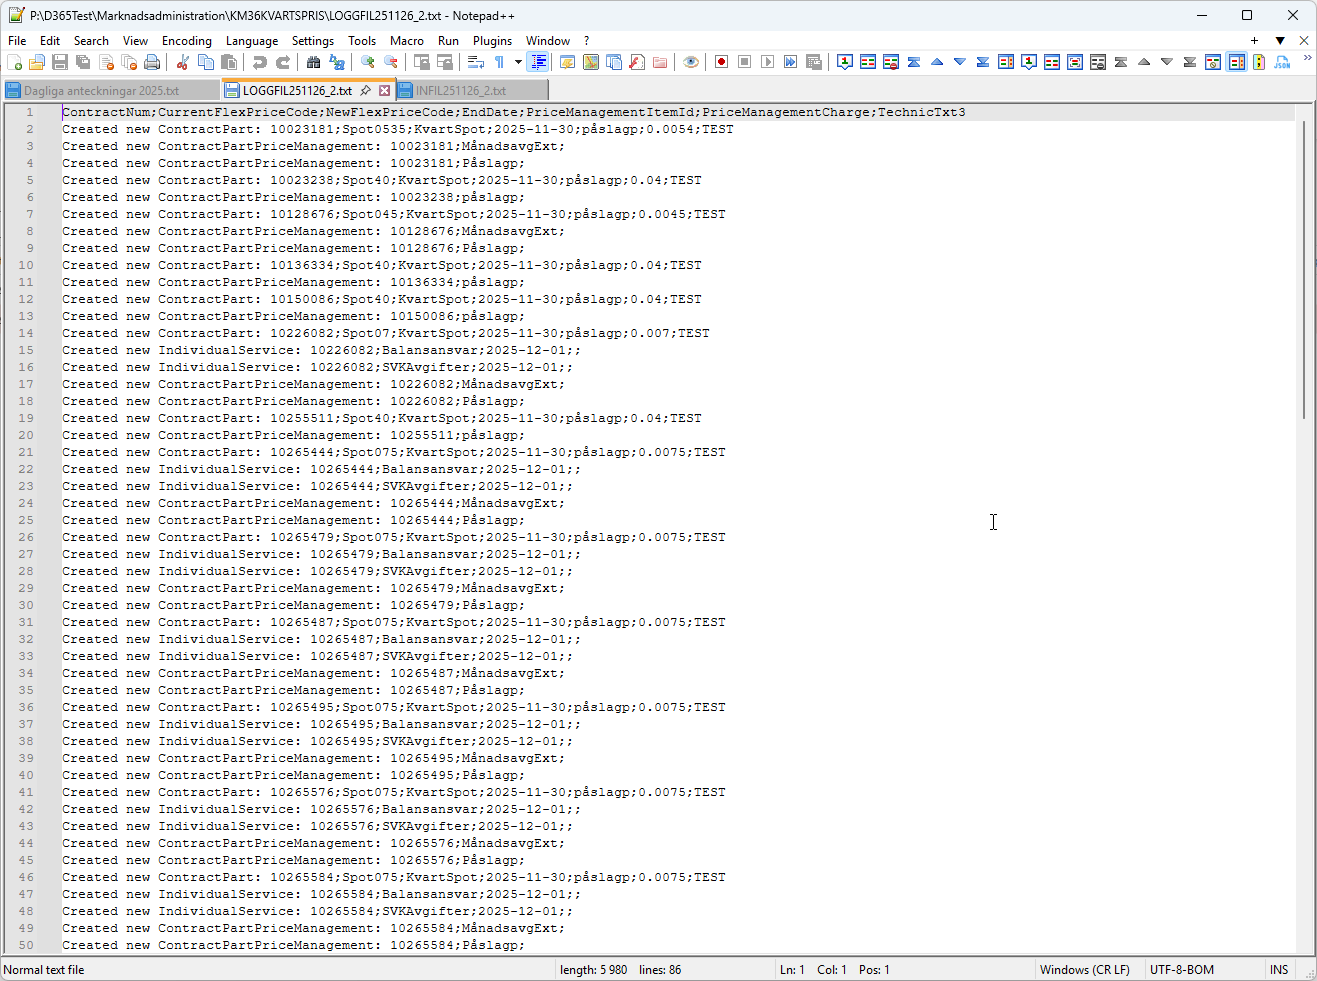Click the JSON plugin toolbar icon
This screenshot has height=981, width=1317.
[x=1282, y=62]
